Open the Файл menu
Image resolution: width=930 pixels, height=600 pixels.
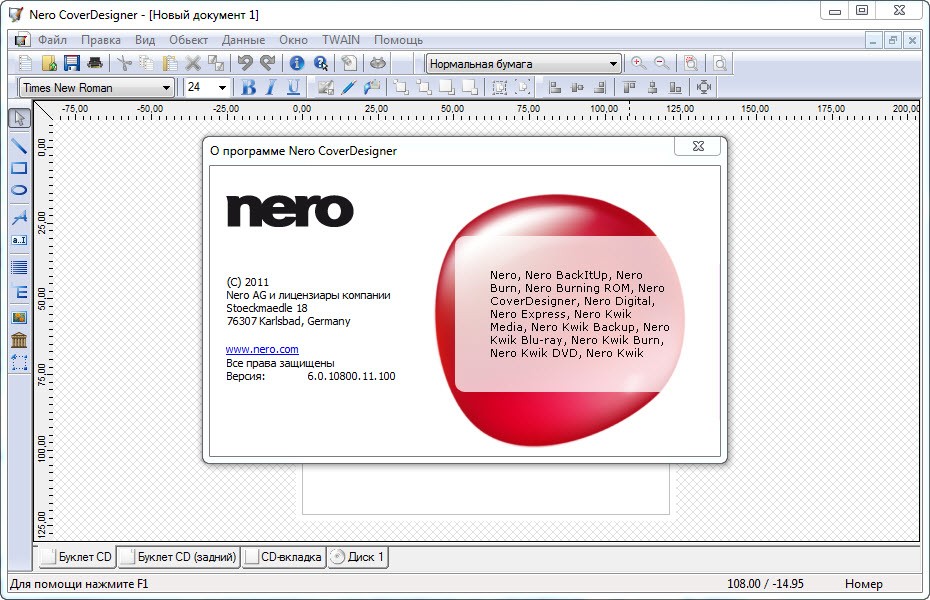[x=52, y=40]
